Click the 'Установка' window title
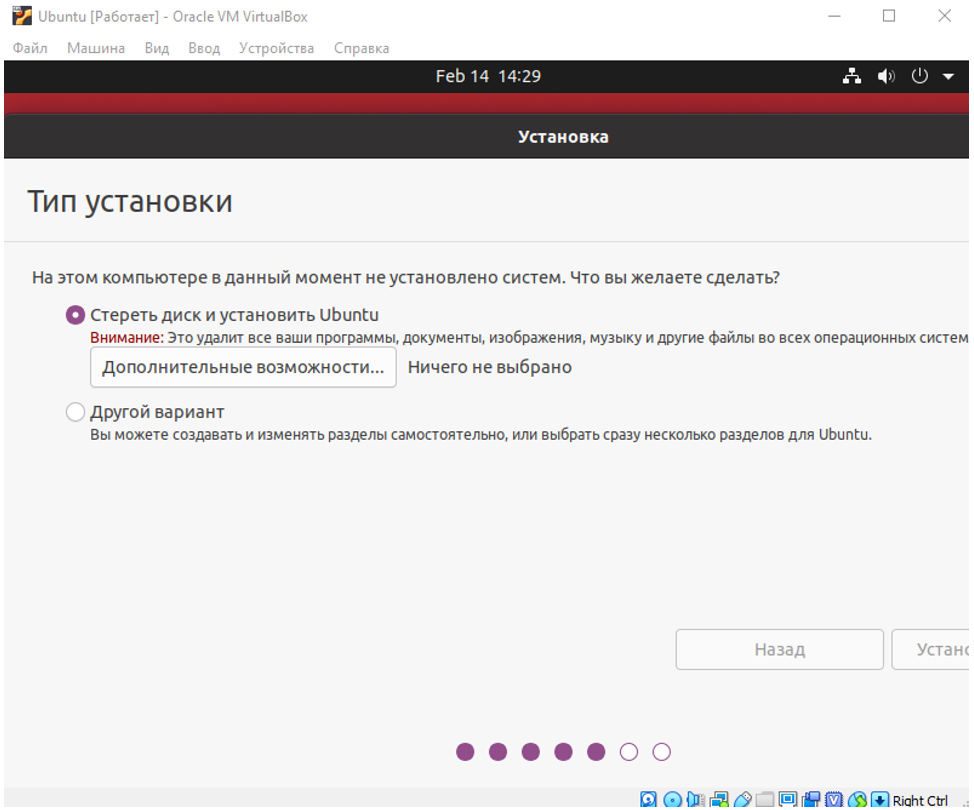This screenshot has width=974, height=810. (563, 137)
